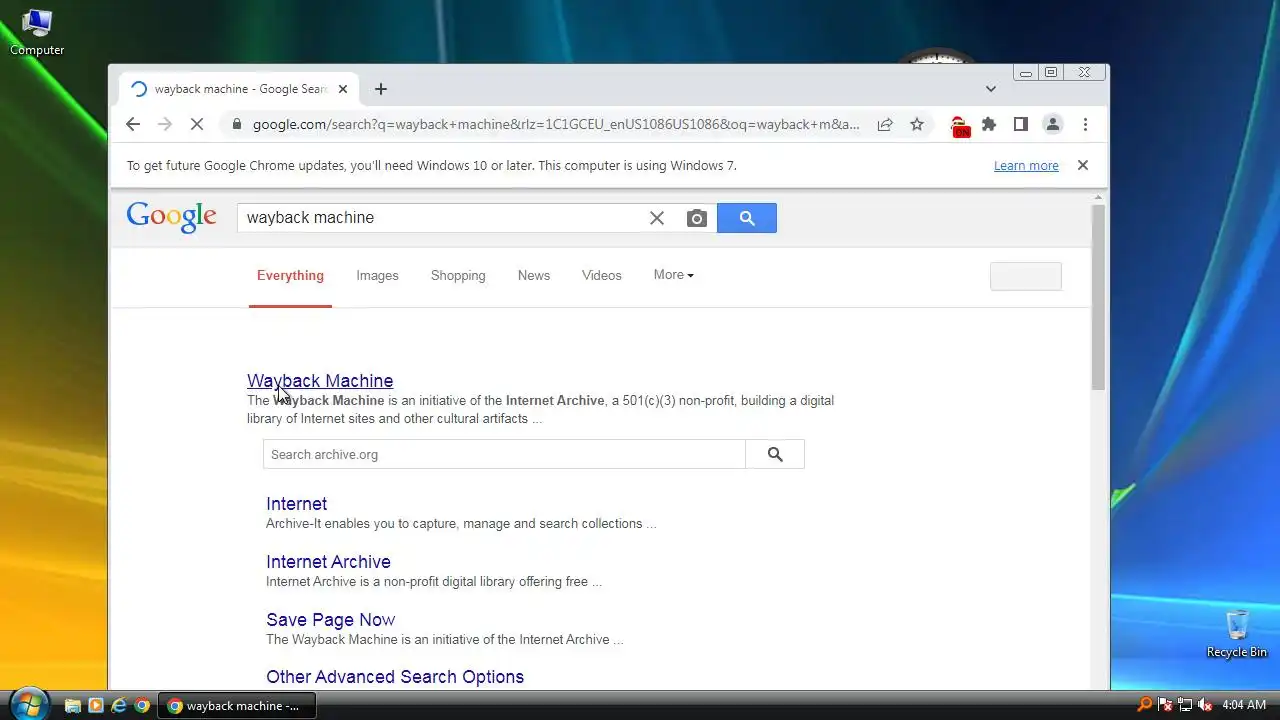The height and width of the screenshot is (720, 1280).
Task: Open Chrome's three-dot menu
Action: coord(1085,124)
